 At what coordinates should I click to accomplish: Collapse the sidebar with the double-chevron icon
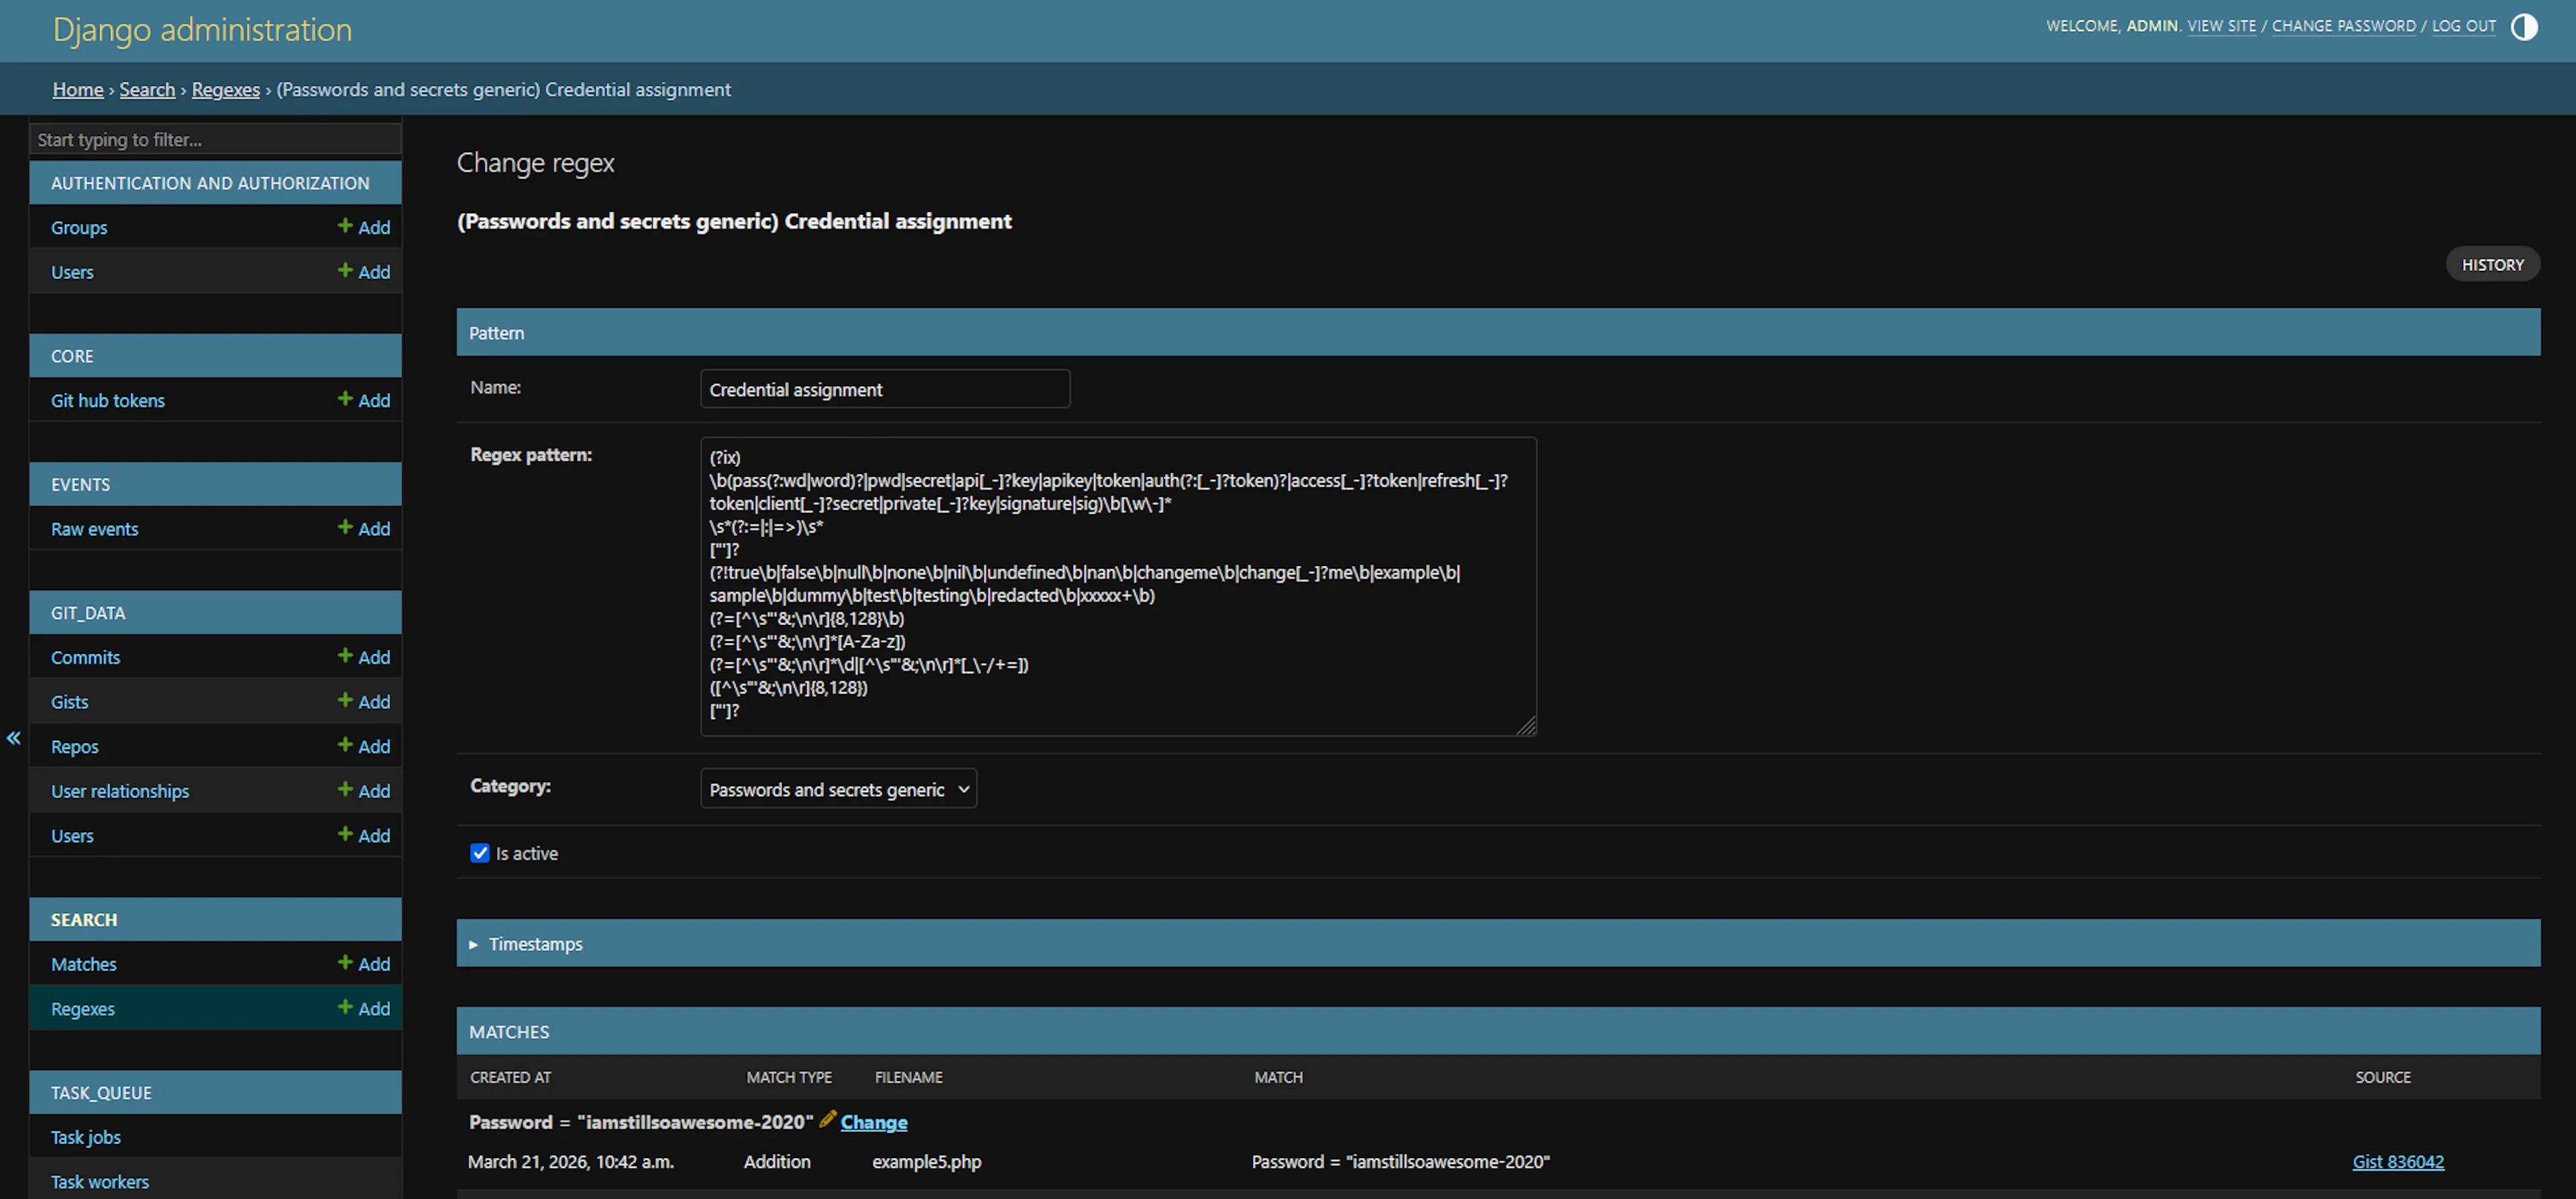(14, 738)
